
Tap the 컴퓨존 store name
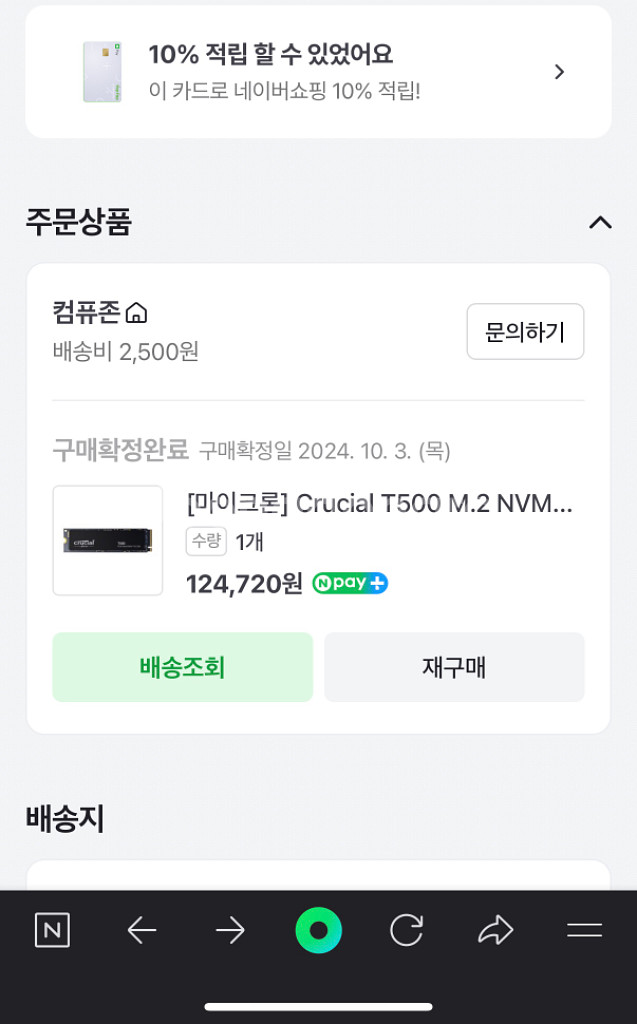[86, 313]
